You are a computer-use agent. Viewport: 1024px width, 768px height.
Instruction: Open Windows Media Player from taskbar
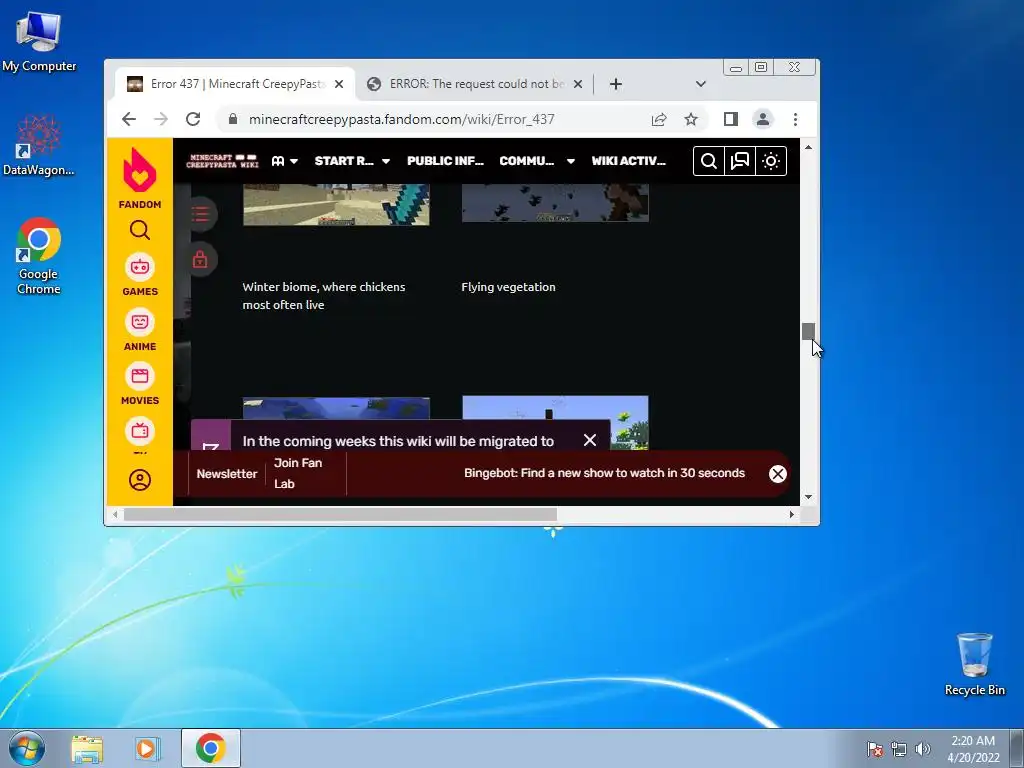147,748
